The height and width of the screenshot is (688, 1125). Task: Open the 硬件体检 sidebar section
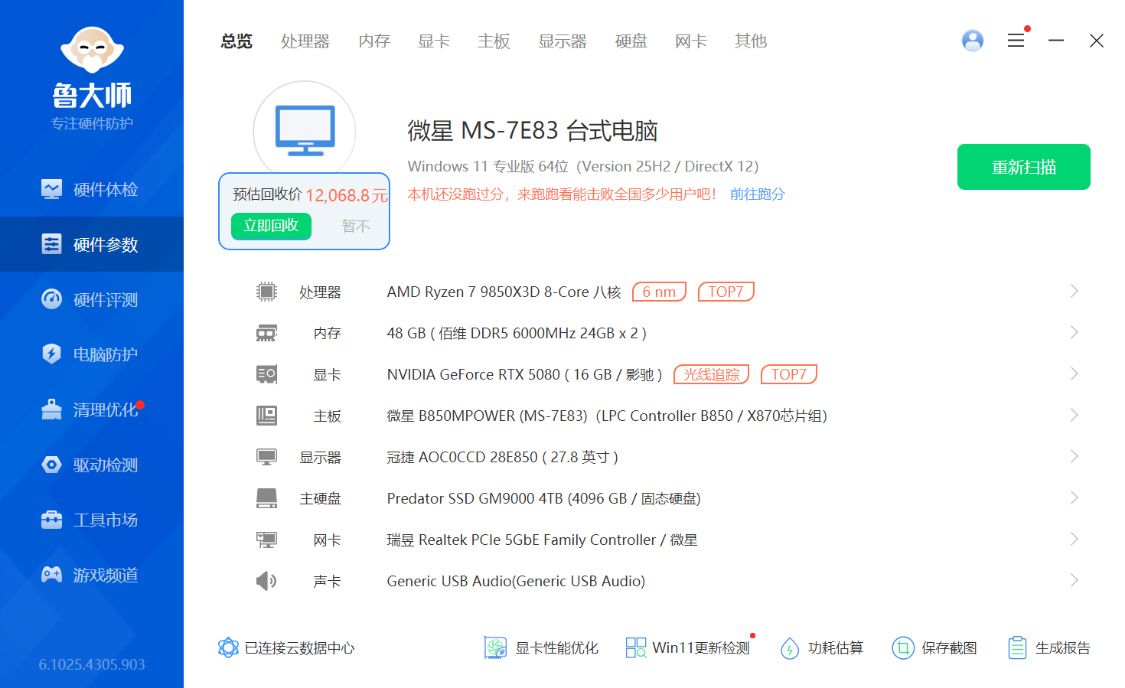(91, 189)
